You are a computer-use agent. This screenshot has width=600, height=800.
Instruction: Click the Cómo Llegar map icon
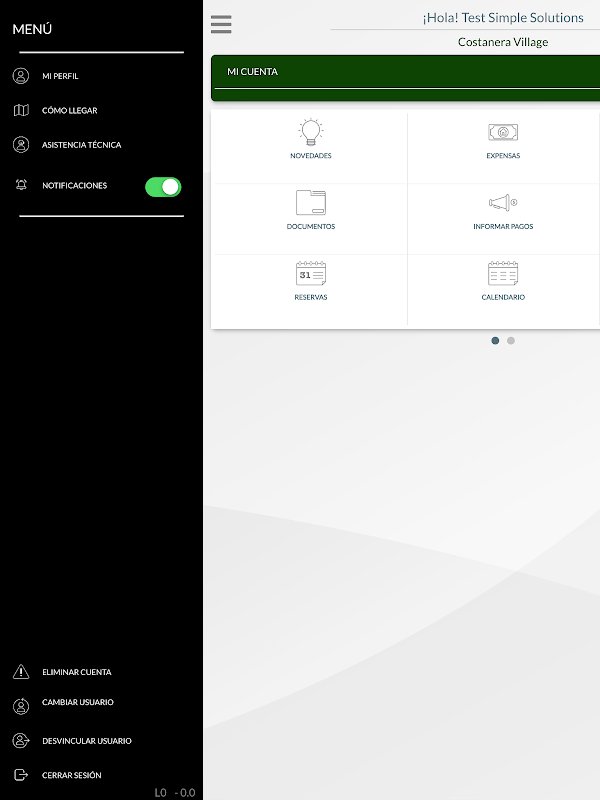click(x=21, y=110)
